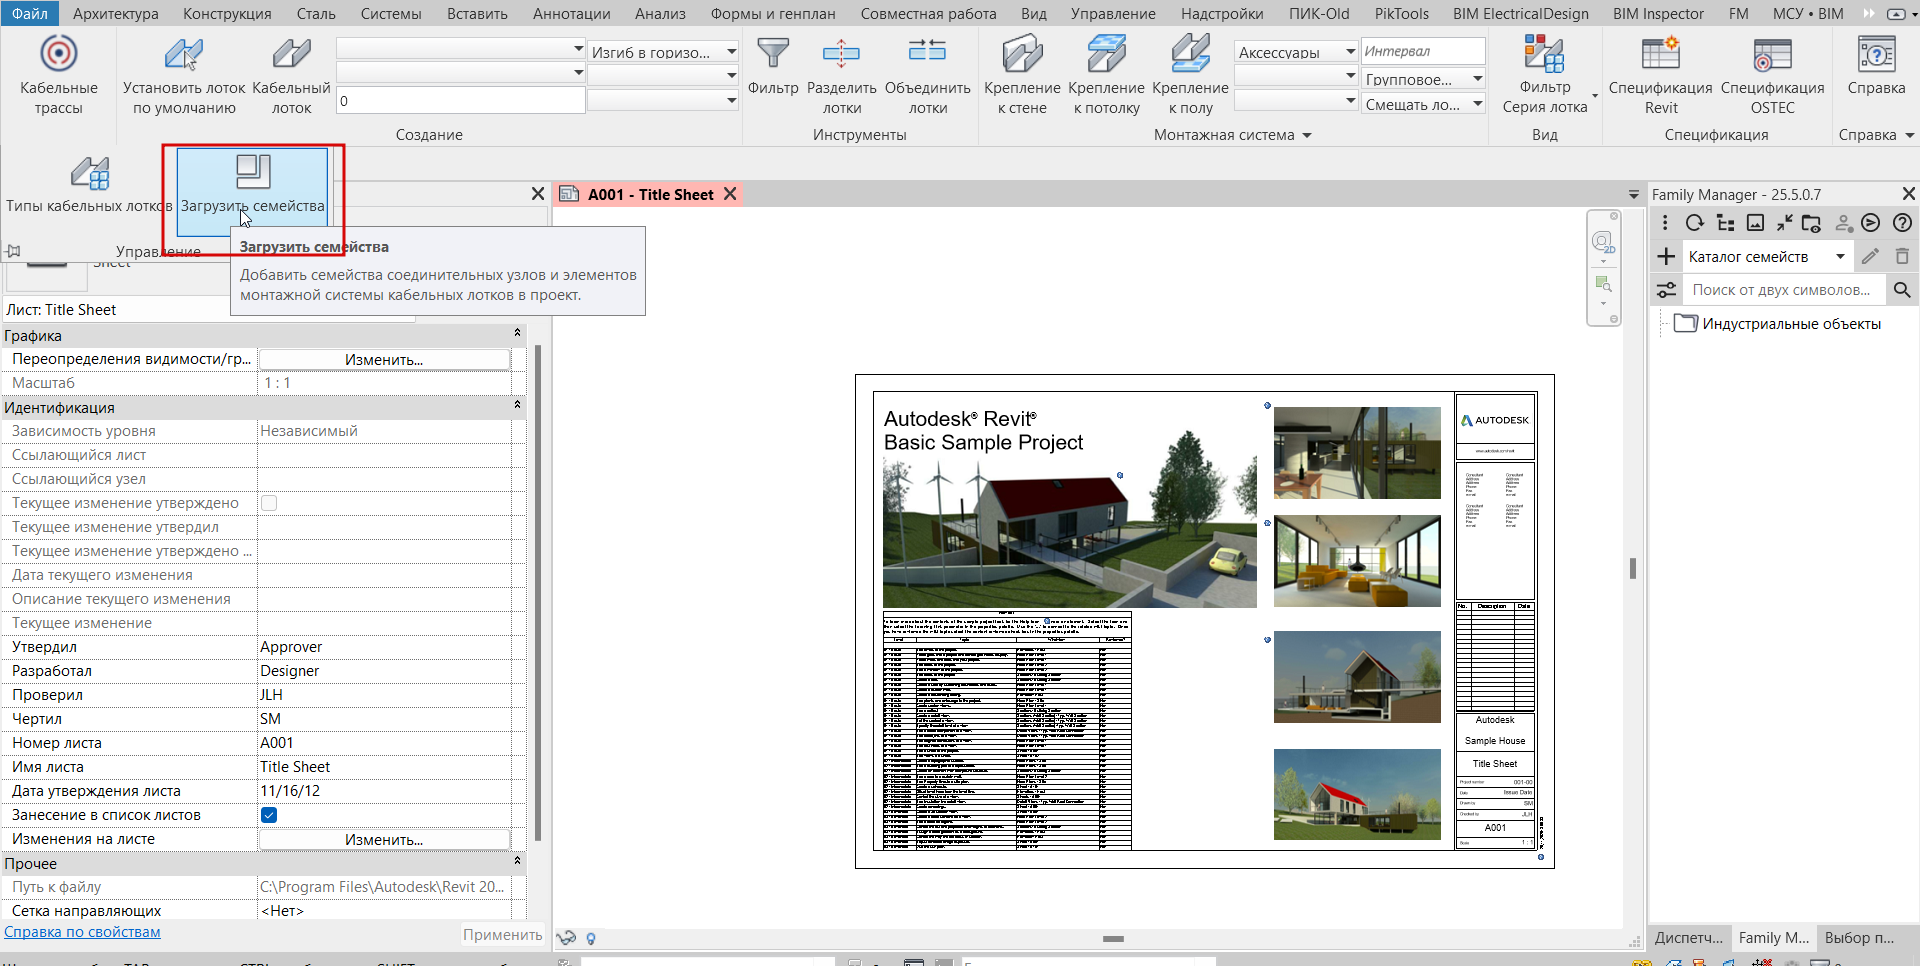
Task: Switch to the Диспетчер panel tab
Action: tap(1688, 938)
